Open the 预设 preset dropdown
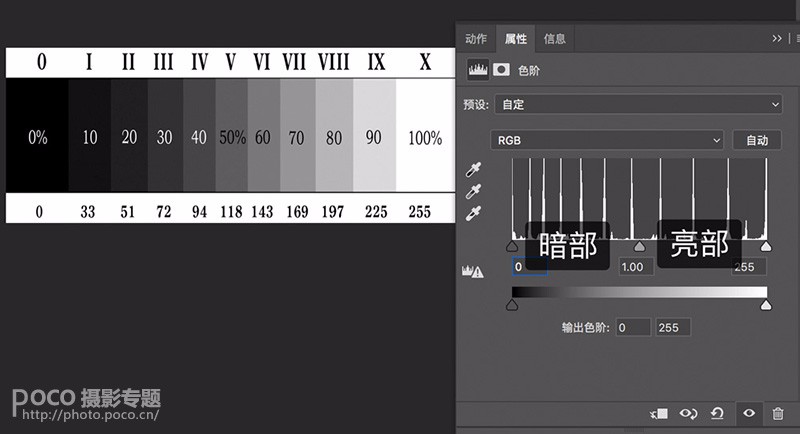Image resolution: width=800 pixels, height=434 pixels. (638, 105)
